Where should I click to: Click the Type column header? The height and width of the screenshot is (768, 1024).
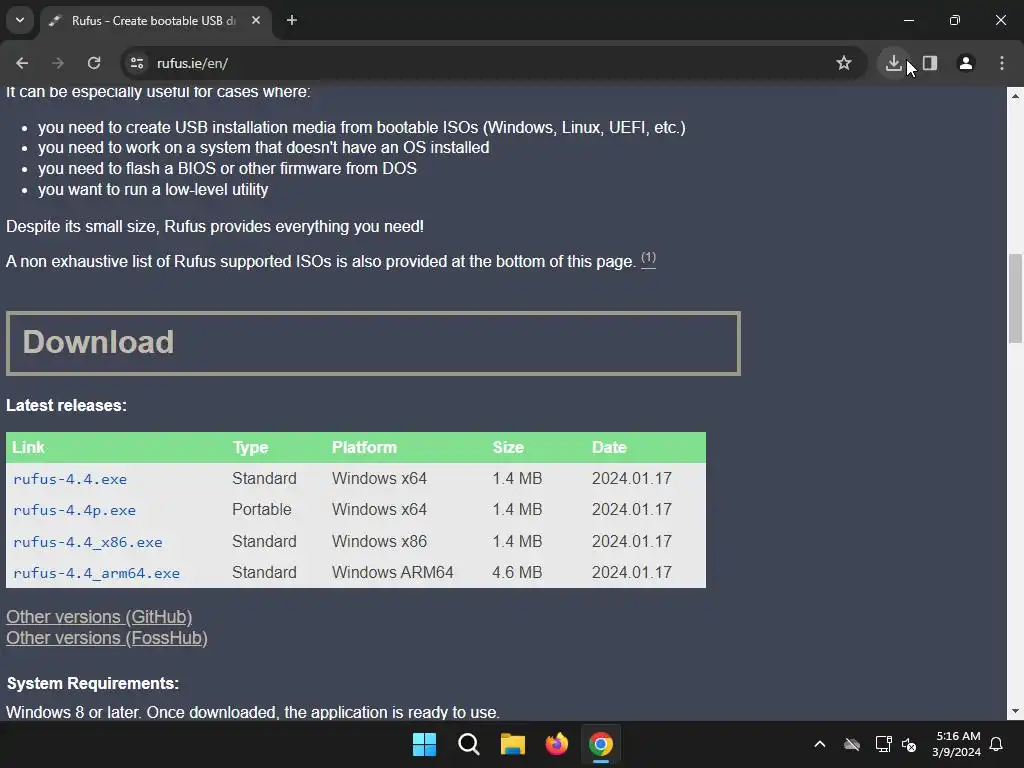tap(250, 447)
